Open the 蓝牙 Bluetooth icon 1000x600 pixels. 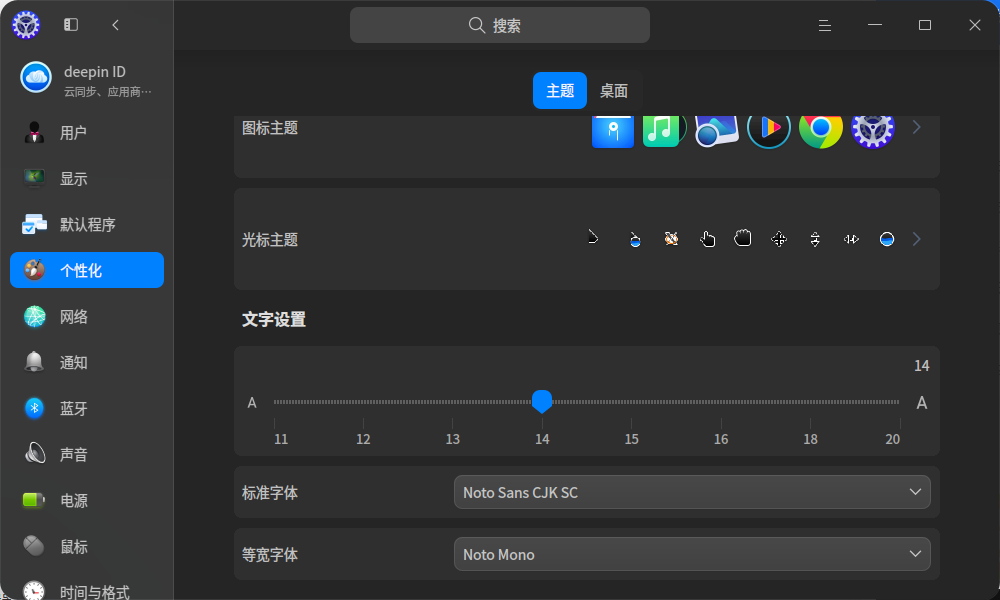click(34, 408)
